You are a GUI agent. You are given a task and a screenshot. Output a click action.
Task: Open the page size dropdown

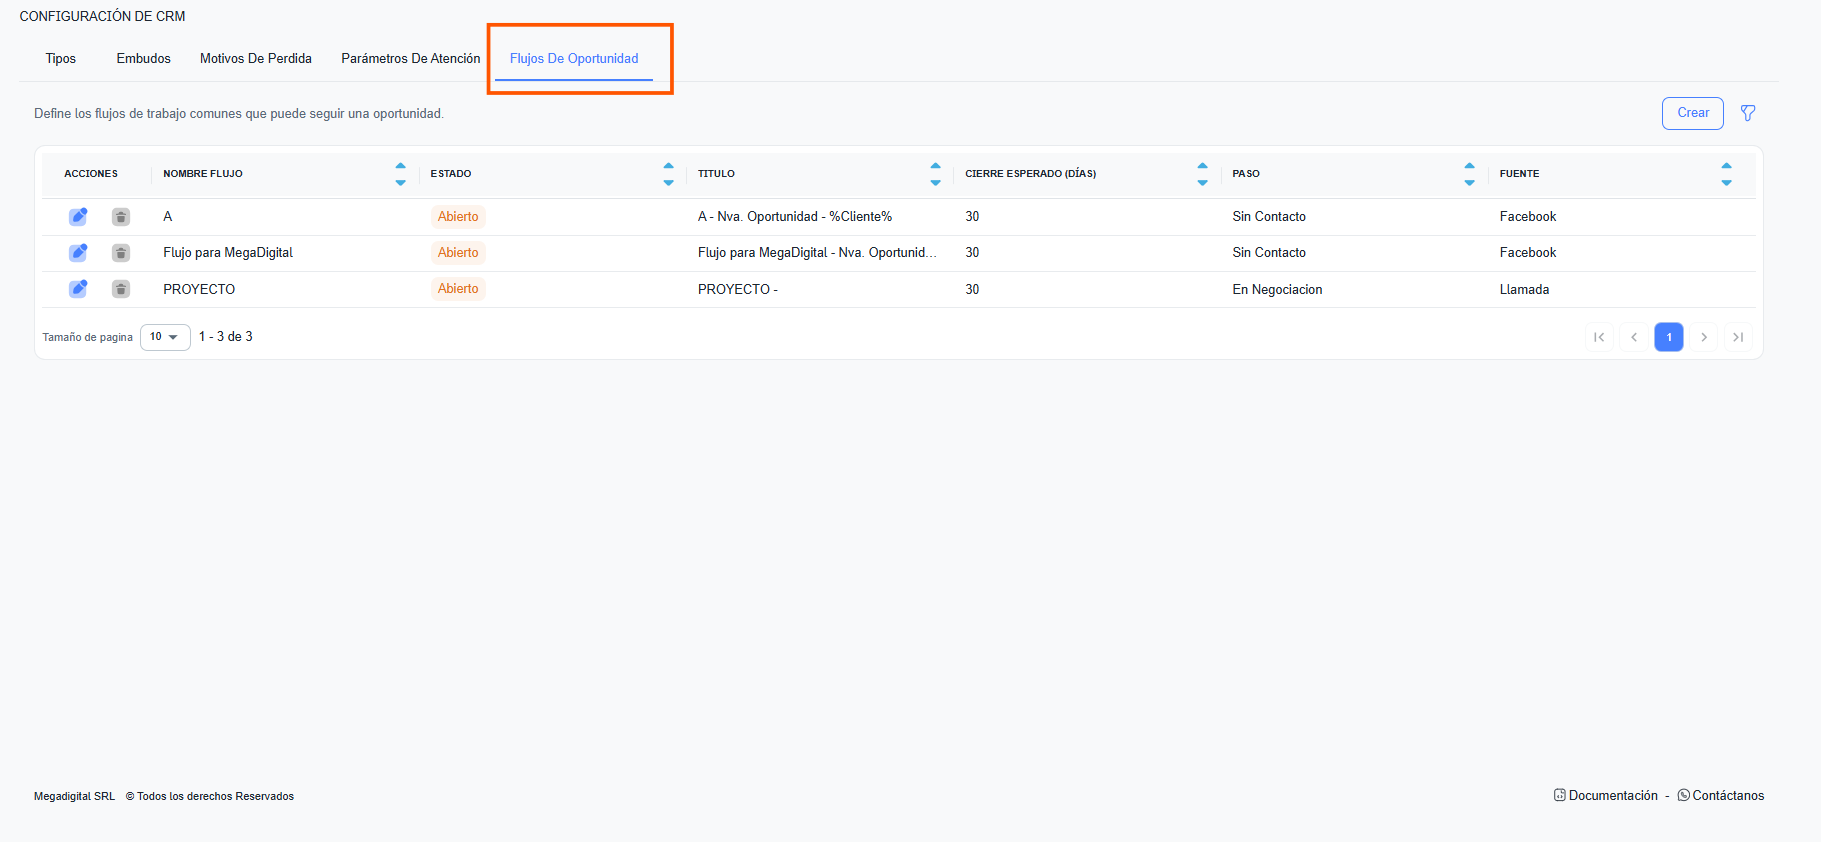pyautogui.click(x=165, y=337)
